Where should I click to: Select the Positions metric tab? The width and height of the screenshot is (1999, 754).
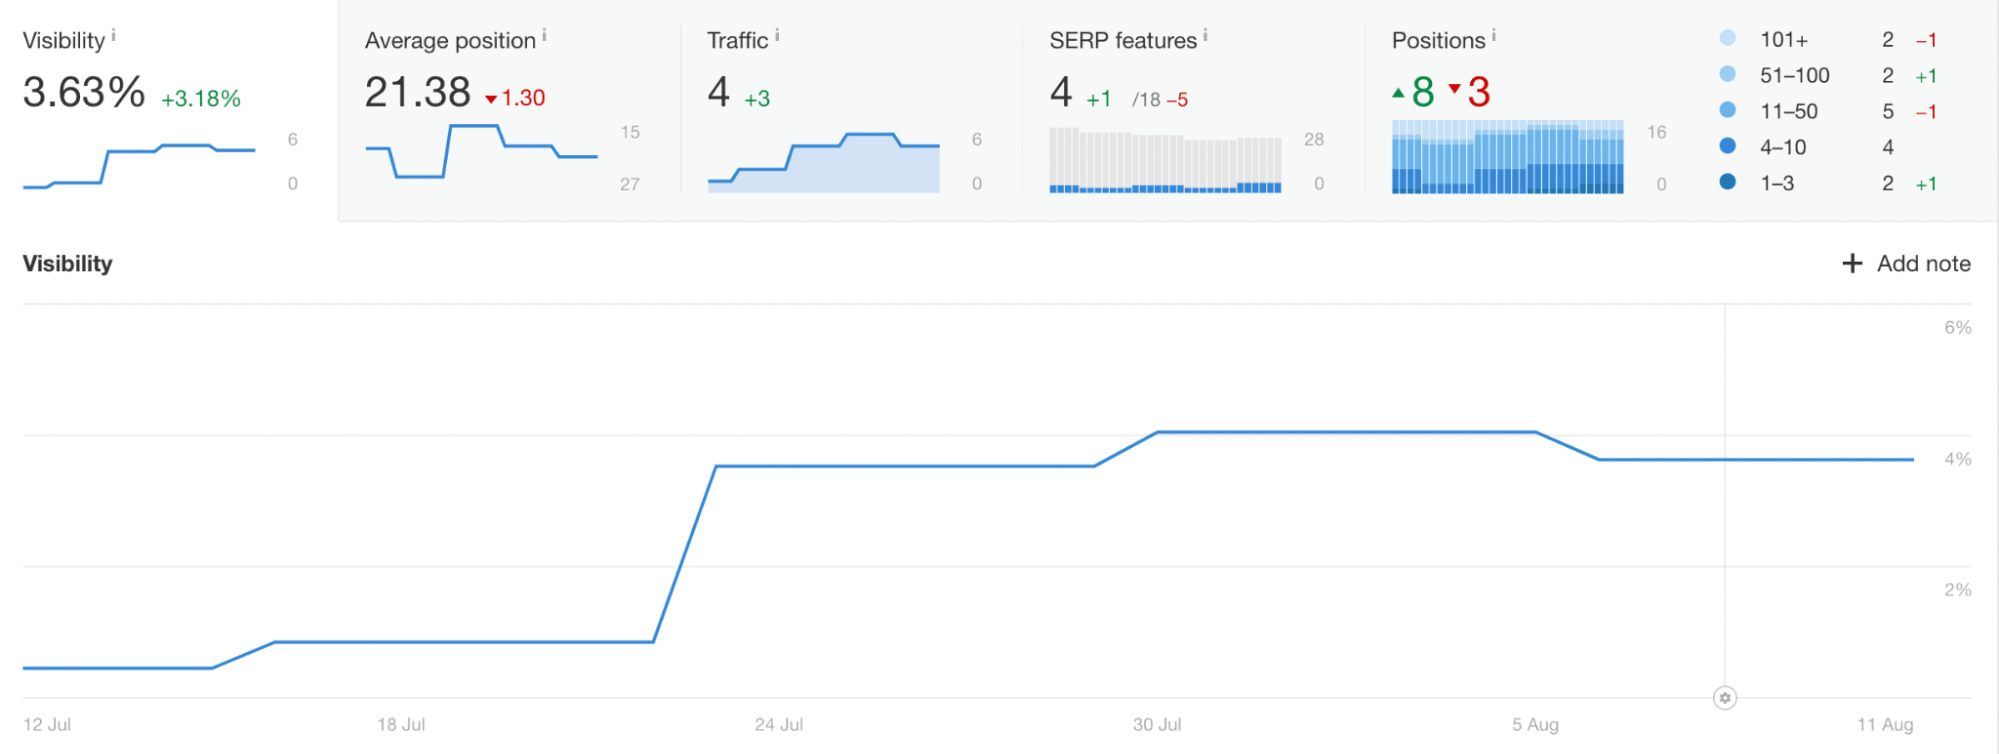click(x=1680, y=110)
